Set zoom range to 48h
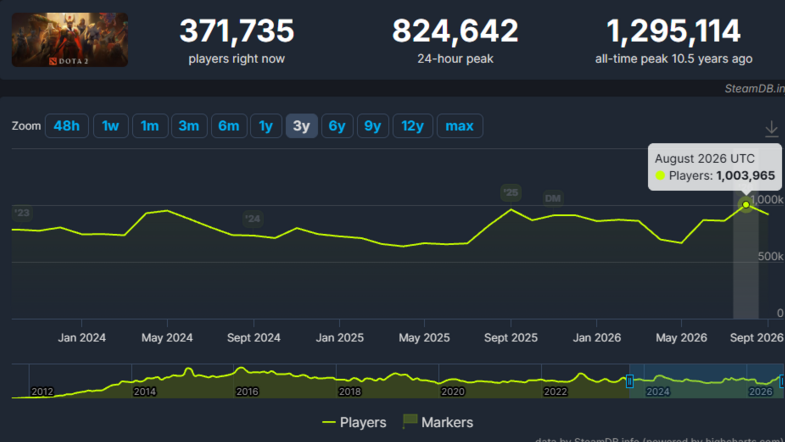The width and height of the screenshot is (785, 442). pyautogui.click(x=67, y=126)
